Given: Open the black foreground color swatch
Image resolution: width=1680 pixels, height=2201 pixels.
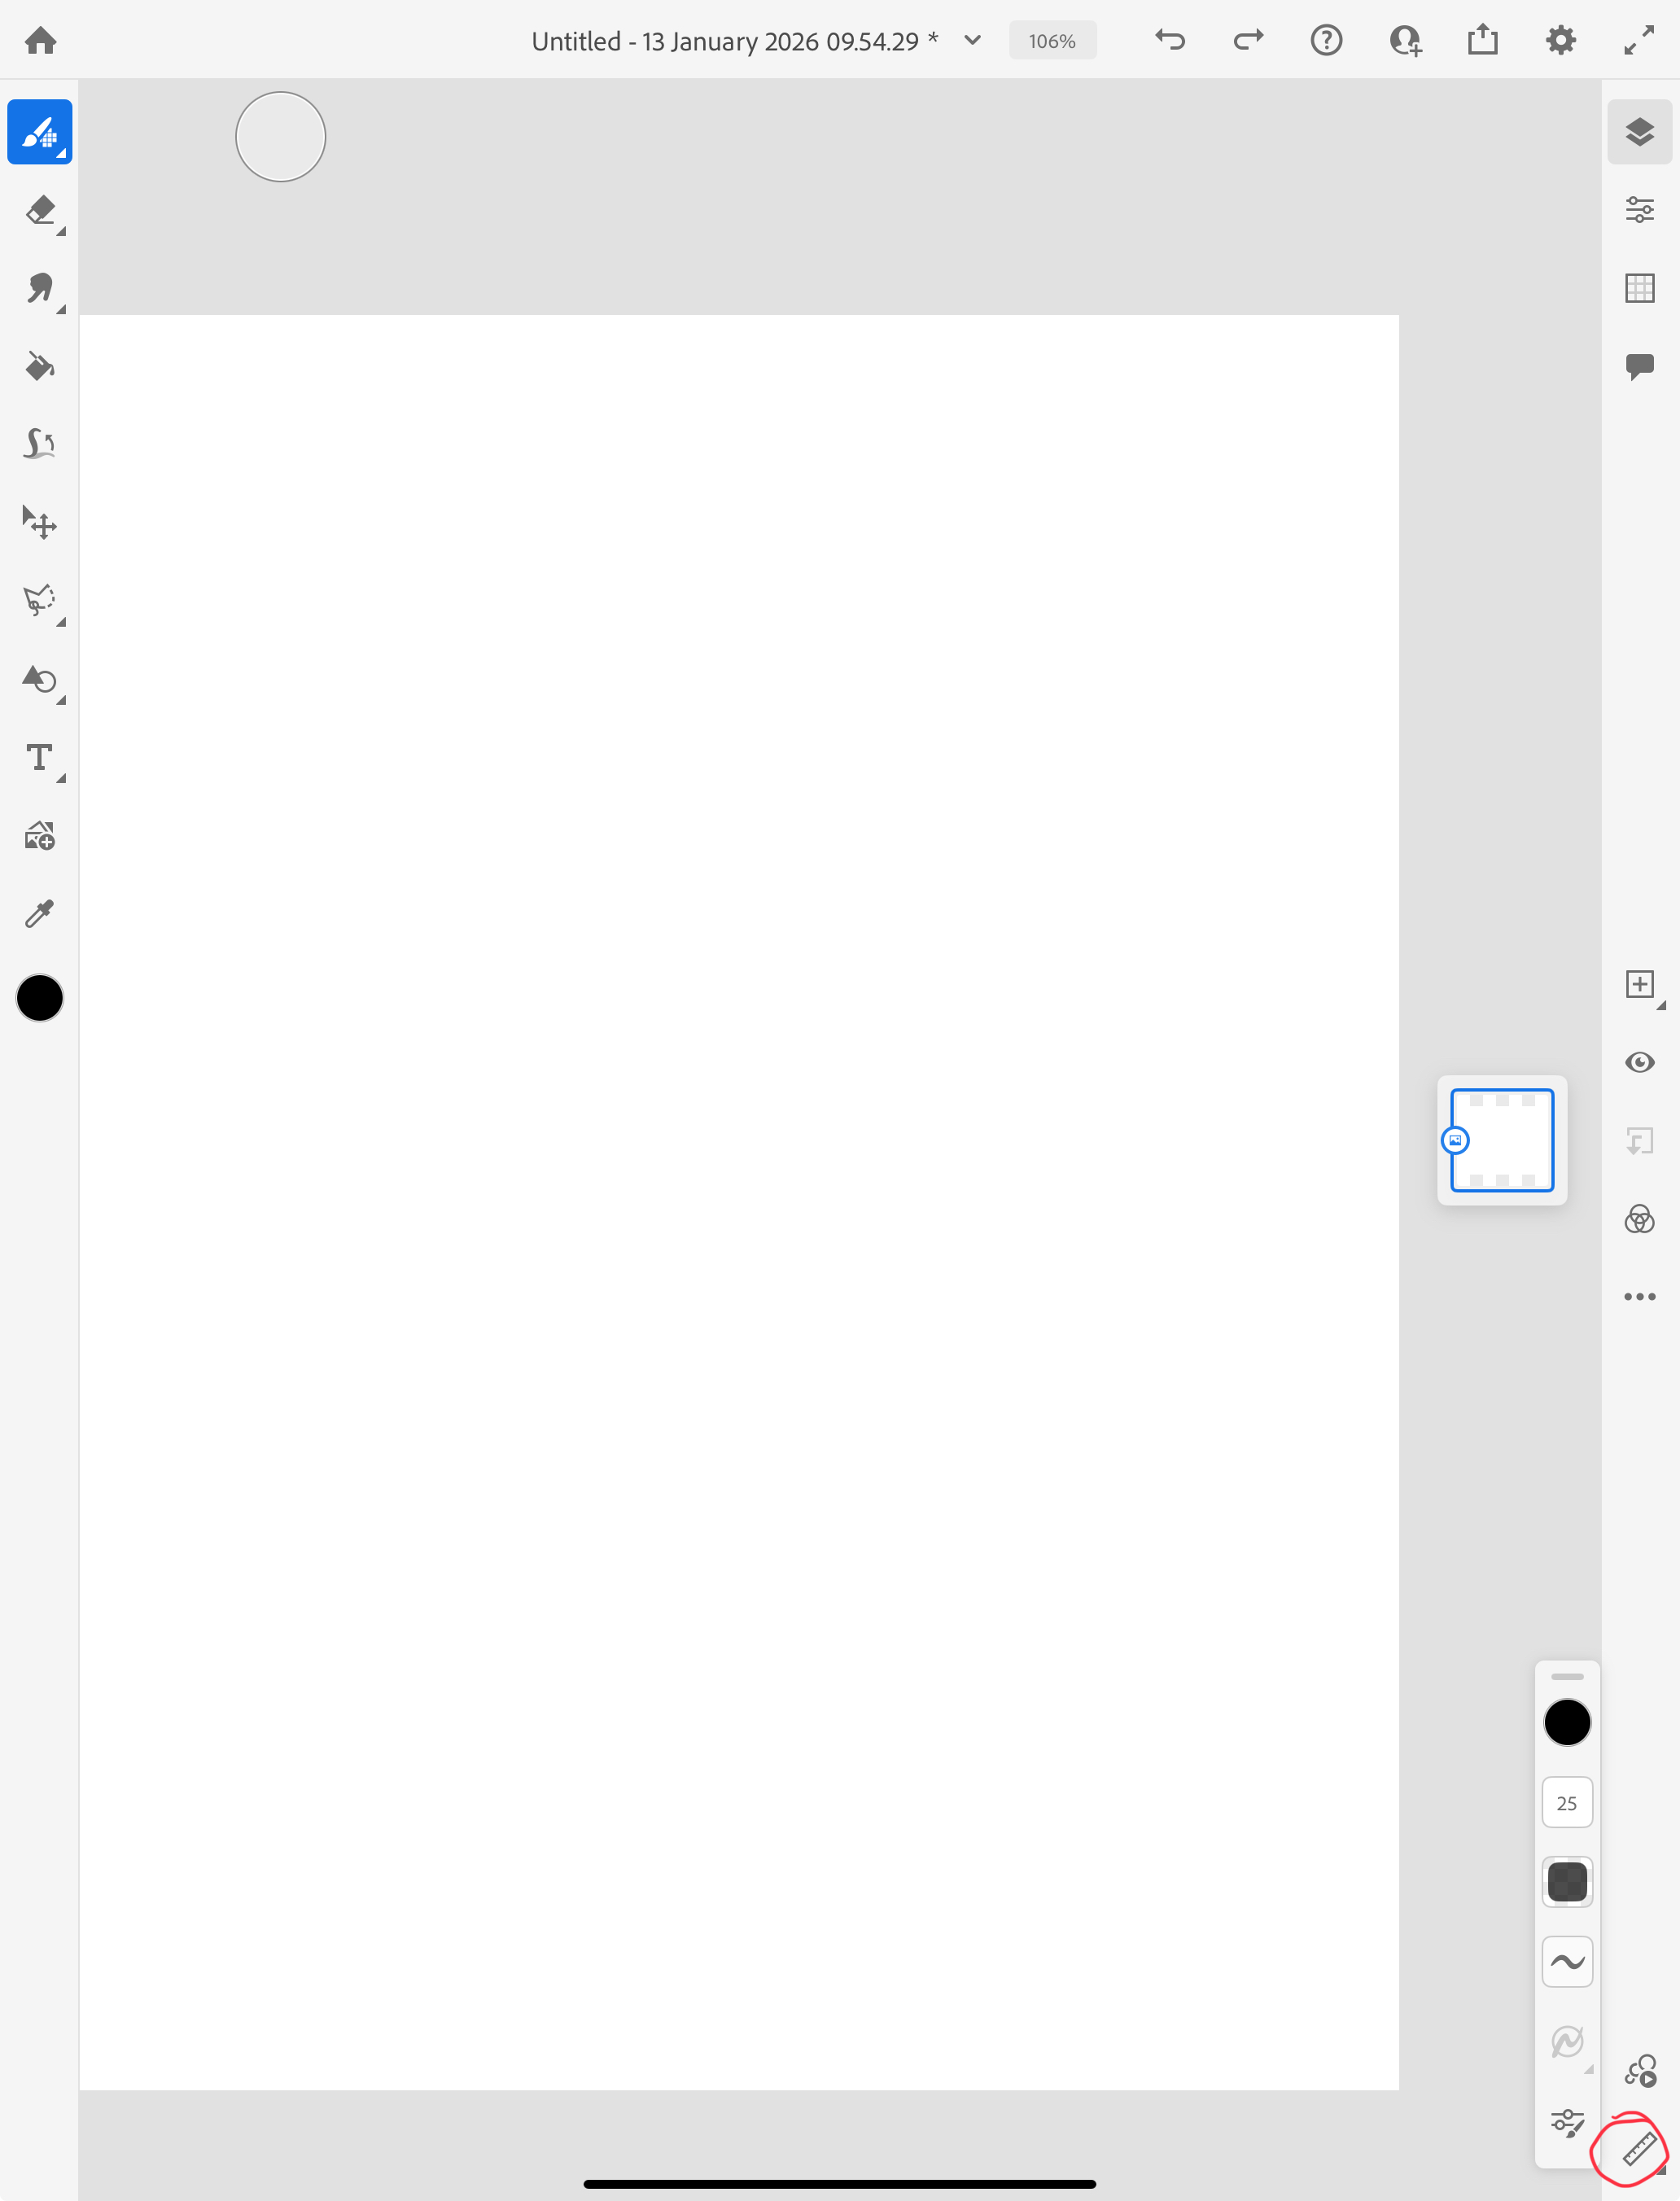Looking at the screenshot, I should tap(40, 998).
